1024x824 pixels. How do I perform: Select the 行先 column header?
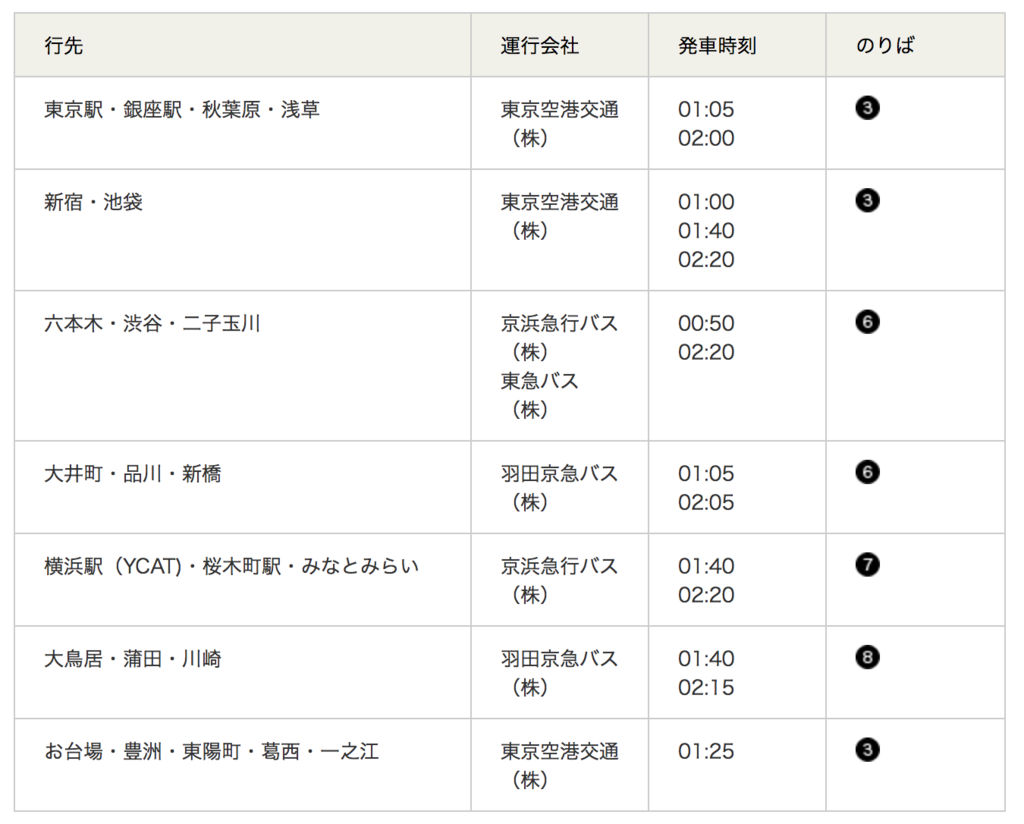(63, 46)
